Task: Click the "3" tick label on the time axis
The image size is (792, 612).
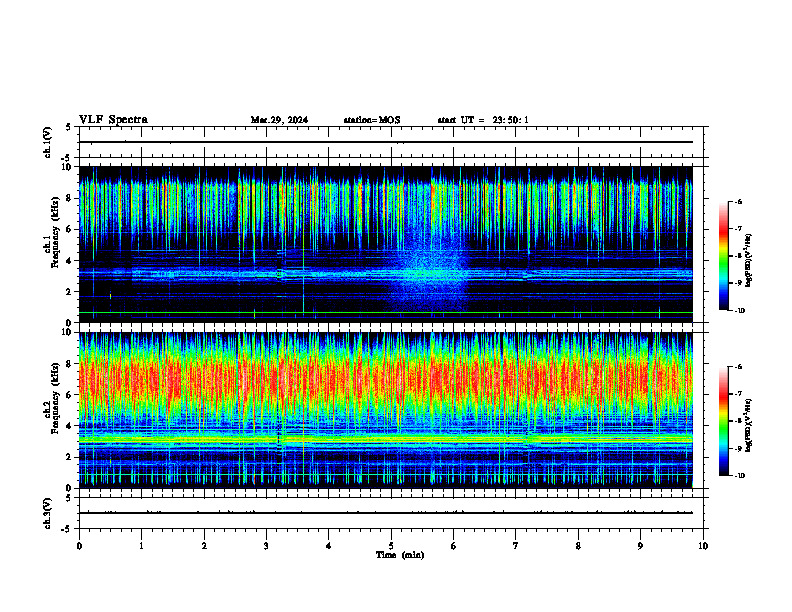Action: [x=266, y=546]
